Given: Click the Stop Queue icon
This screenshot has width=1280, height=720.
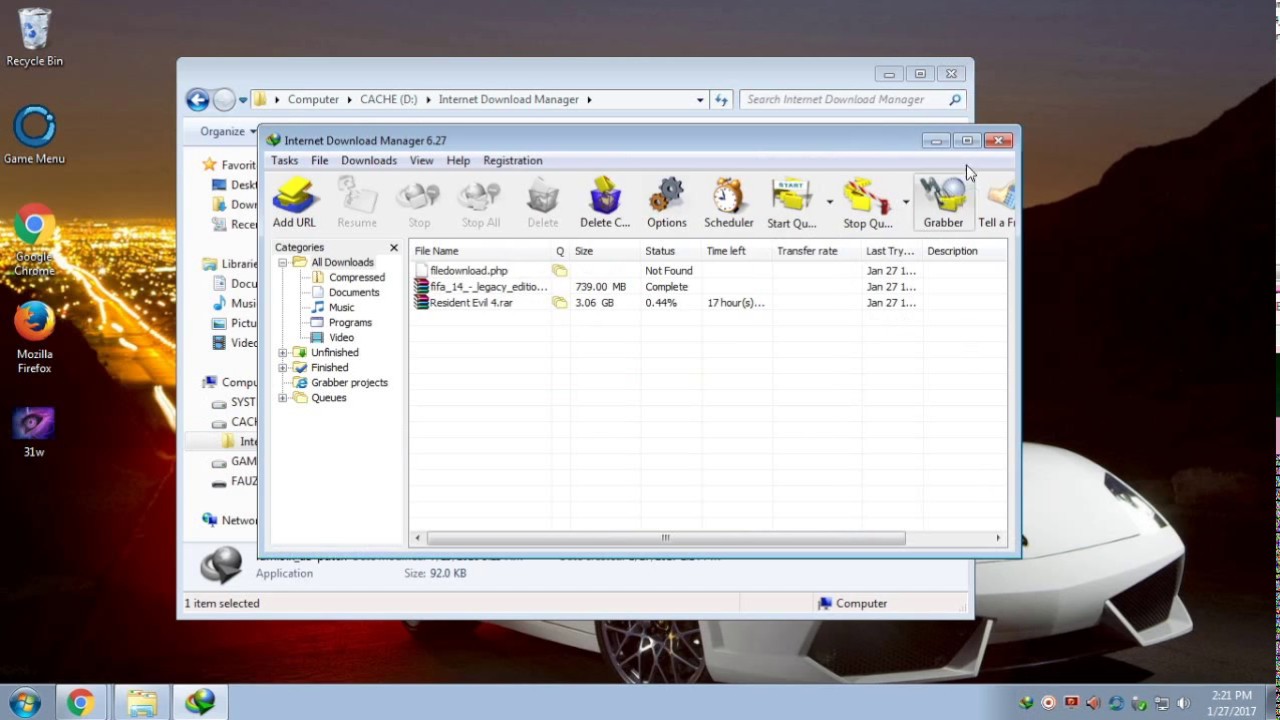Looking at the screenshot, I should click(x=867, y=204).
